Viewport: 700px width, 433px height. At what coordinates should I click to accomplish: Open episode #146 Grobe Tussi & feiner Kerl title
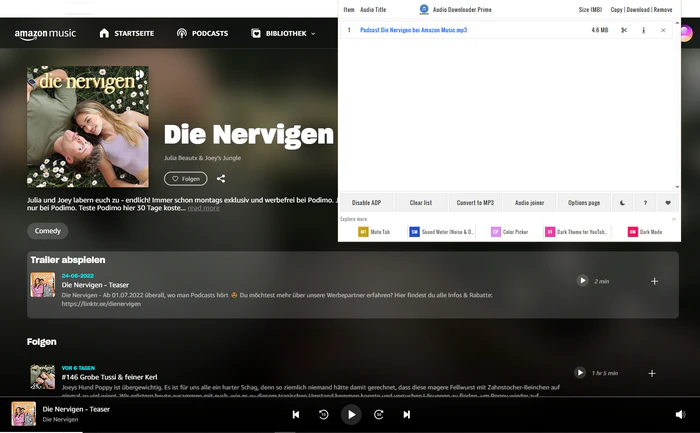point(109,377)
